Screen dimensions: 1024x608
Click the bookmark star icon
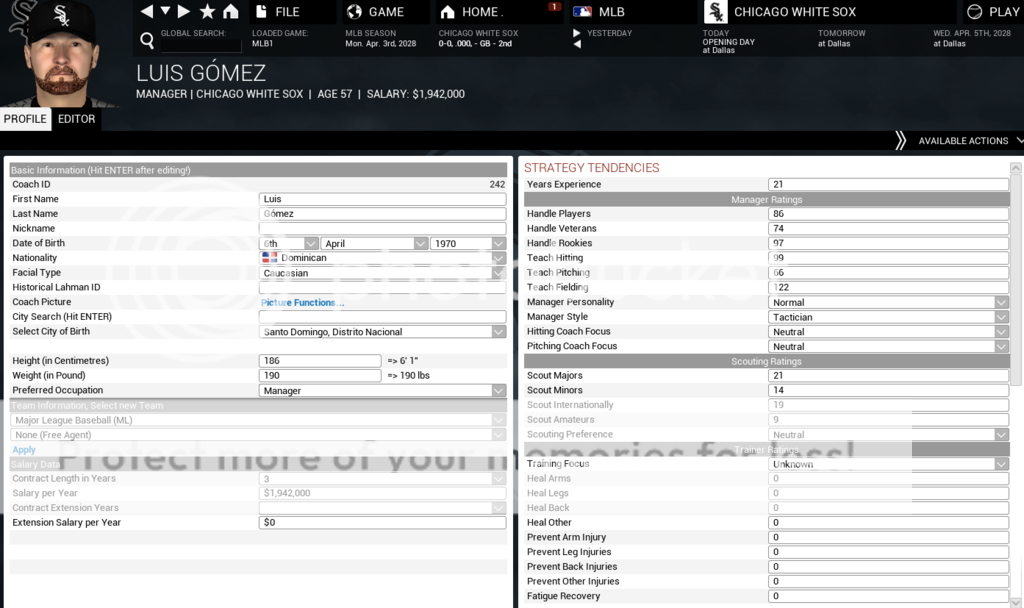pos(208,12)
